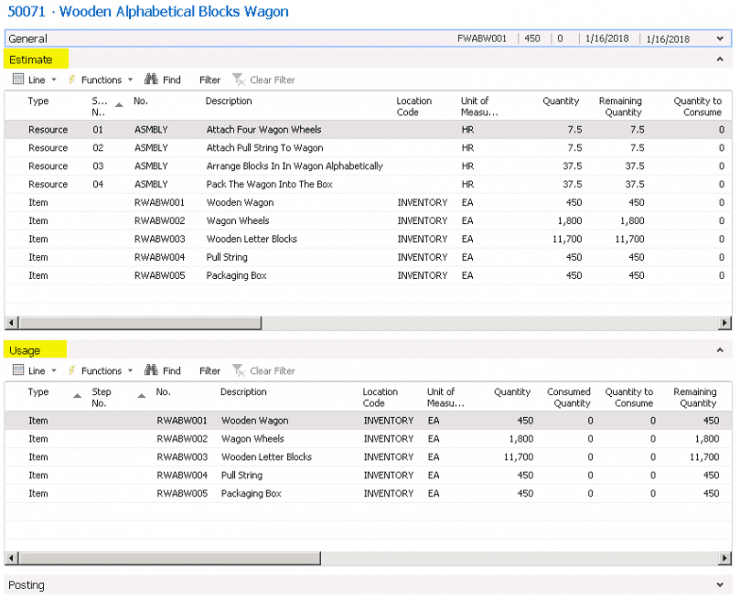This screenshot has height=600, width=740.
Task: Click Clear Filter icon in Usage toolbar
Action: click(238, 371)
